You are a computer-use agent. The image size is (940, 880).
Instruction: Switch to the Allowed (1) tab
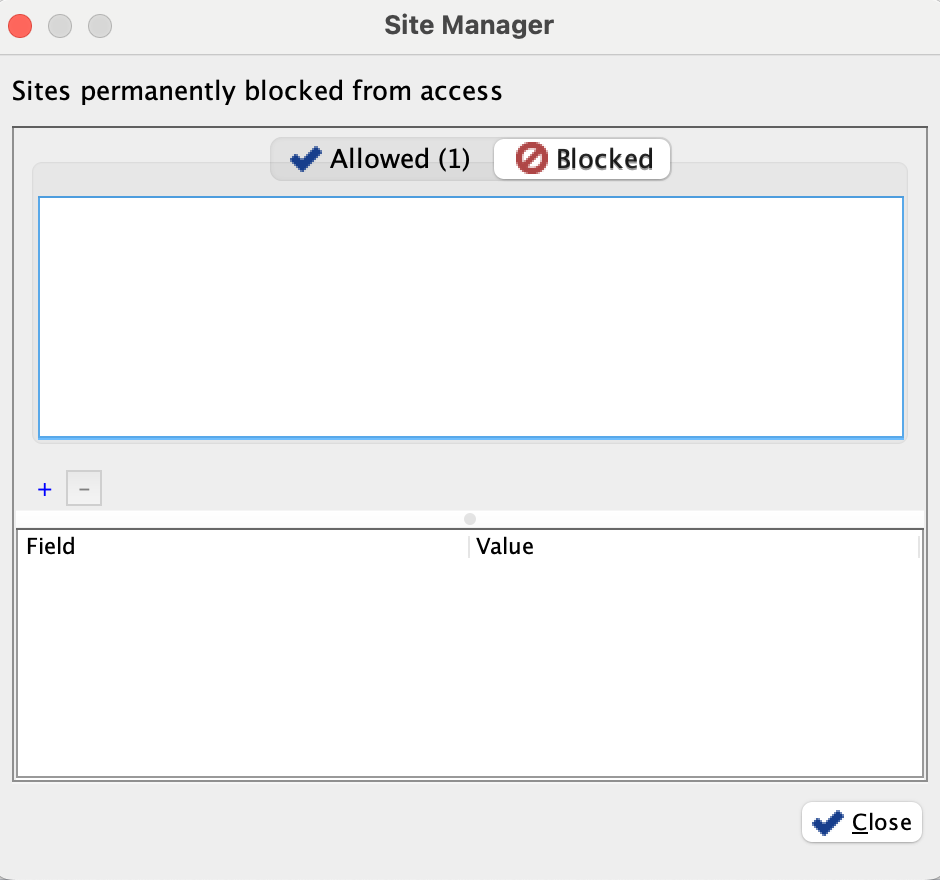coord(382,159)
